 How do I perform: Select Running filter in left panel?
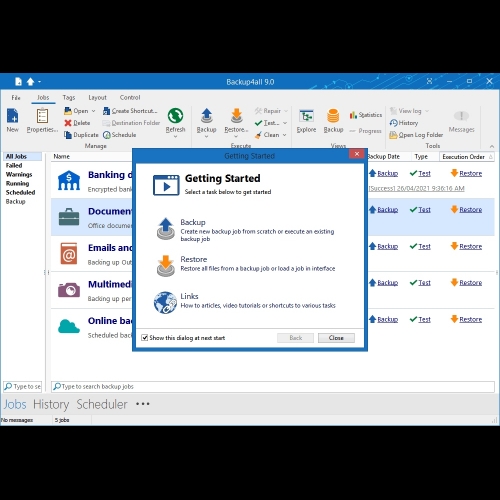pyautogui.click(x=17, y=184)
